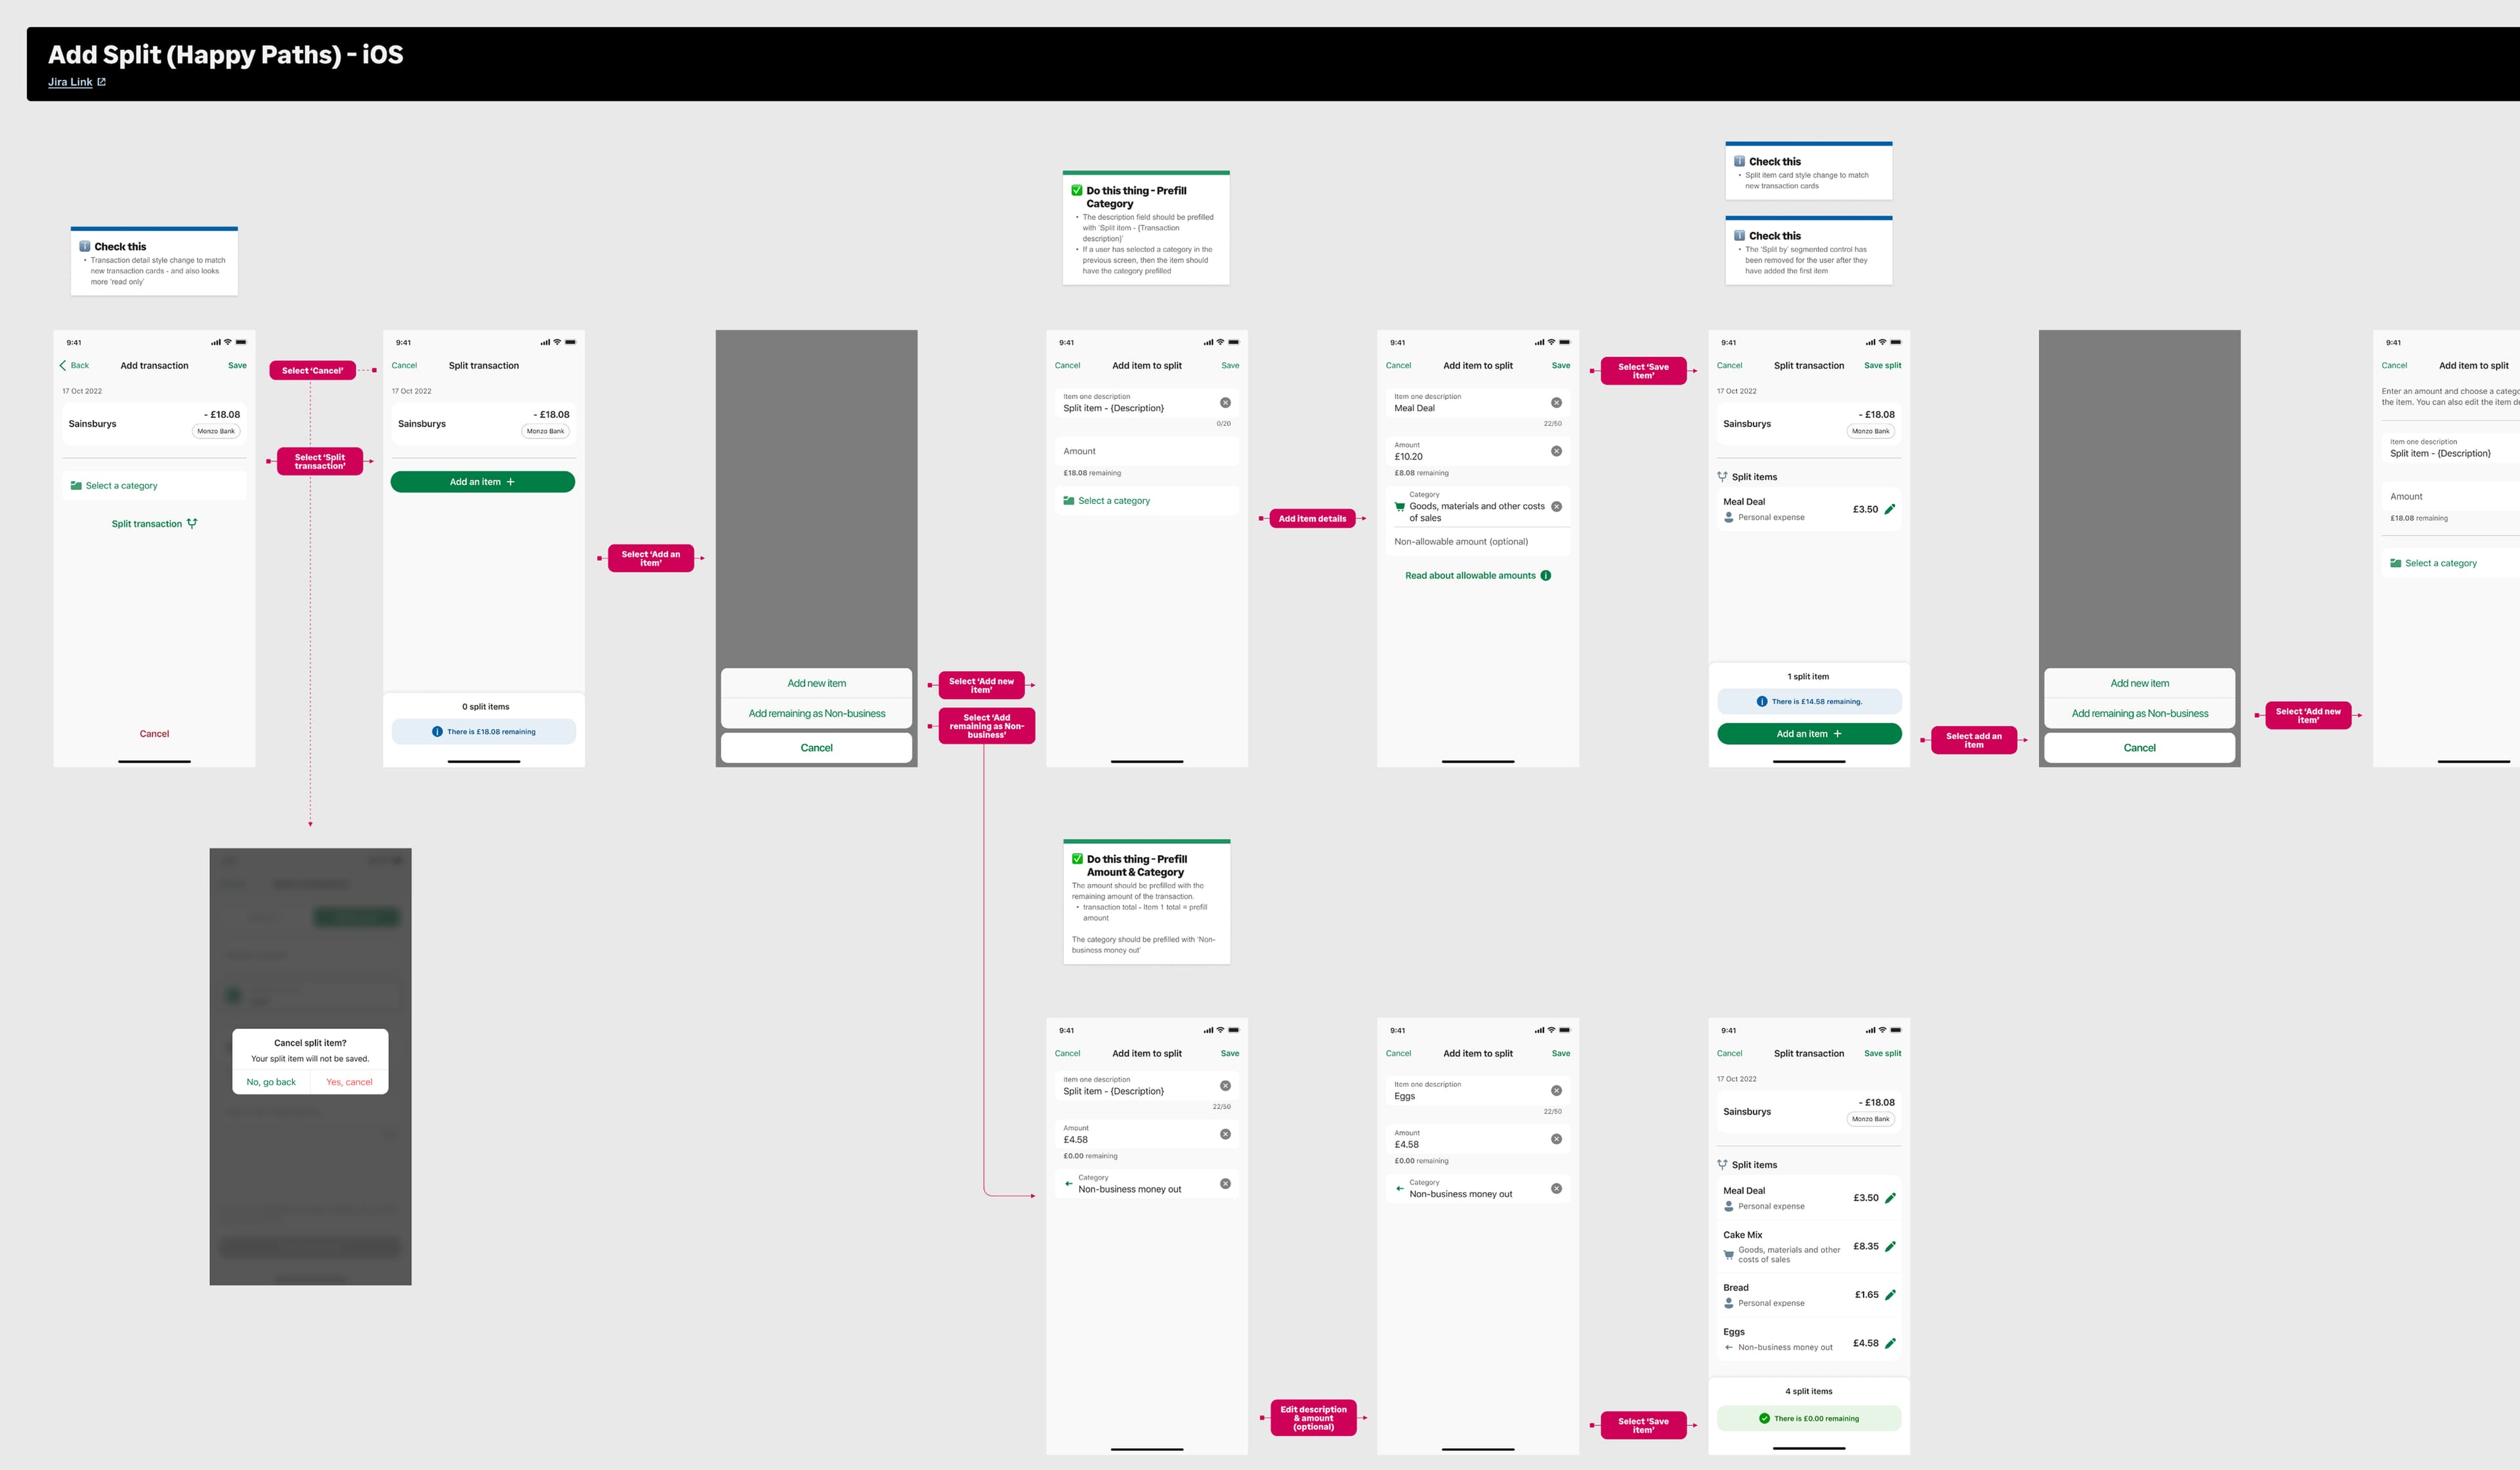Tap the Back chevron on Add transaction screen
Image resolution: width=2520 pixels, height=1470 pixels.
click(62, 365)
